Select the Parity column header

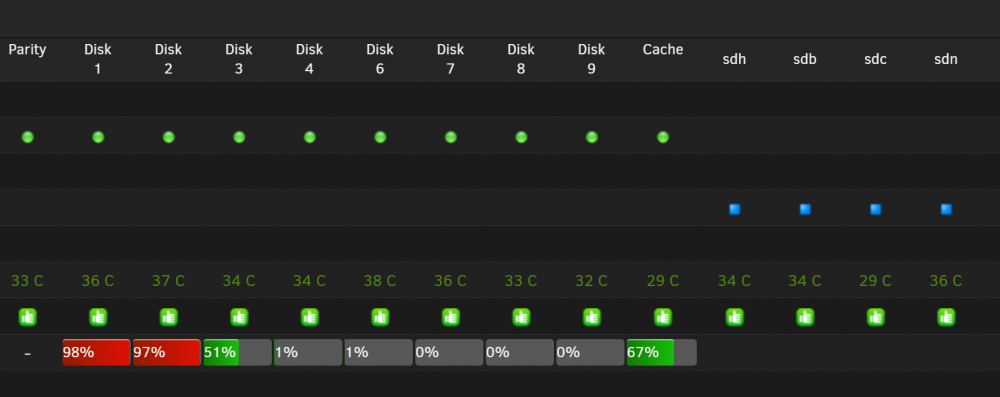[27, 50]
